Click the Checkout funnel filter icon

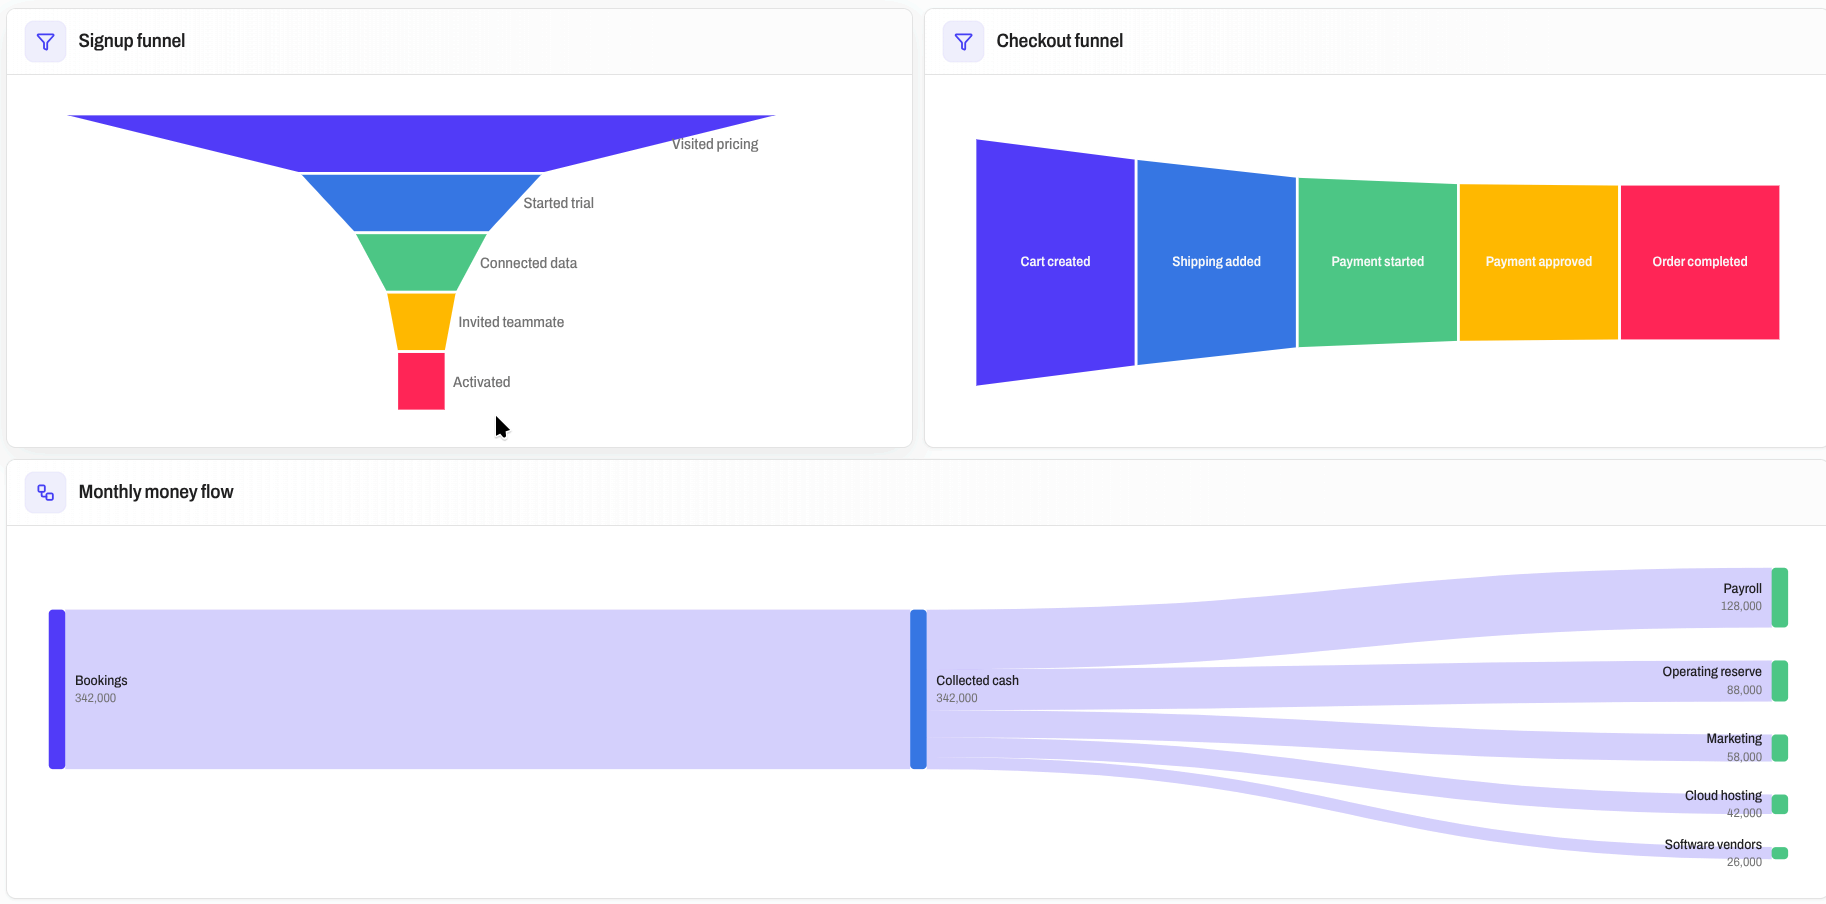[x=963, y=42]
